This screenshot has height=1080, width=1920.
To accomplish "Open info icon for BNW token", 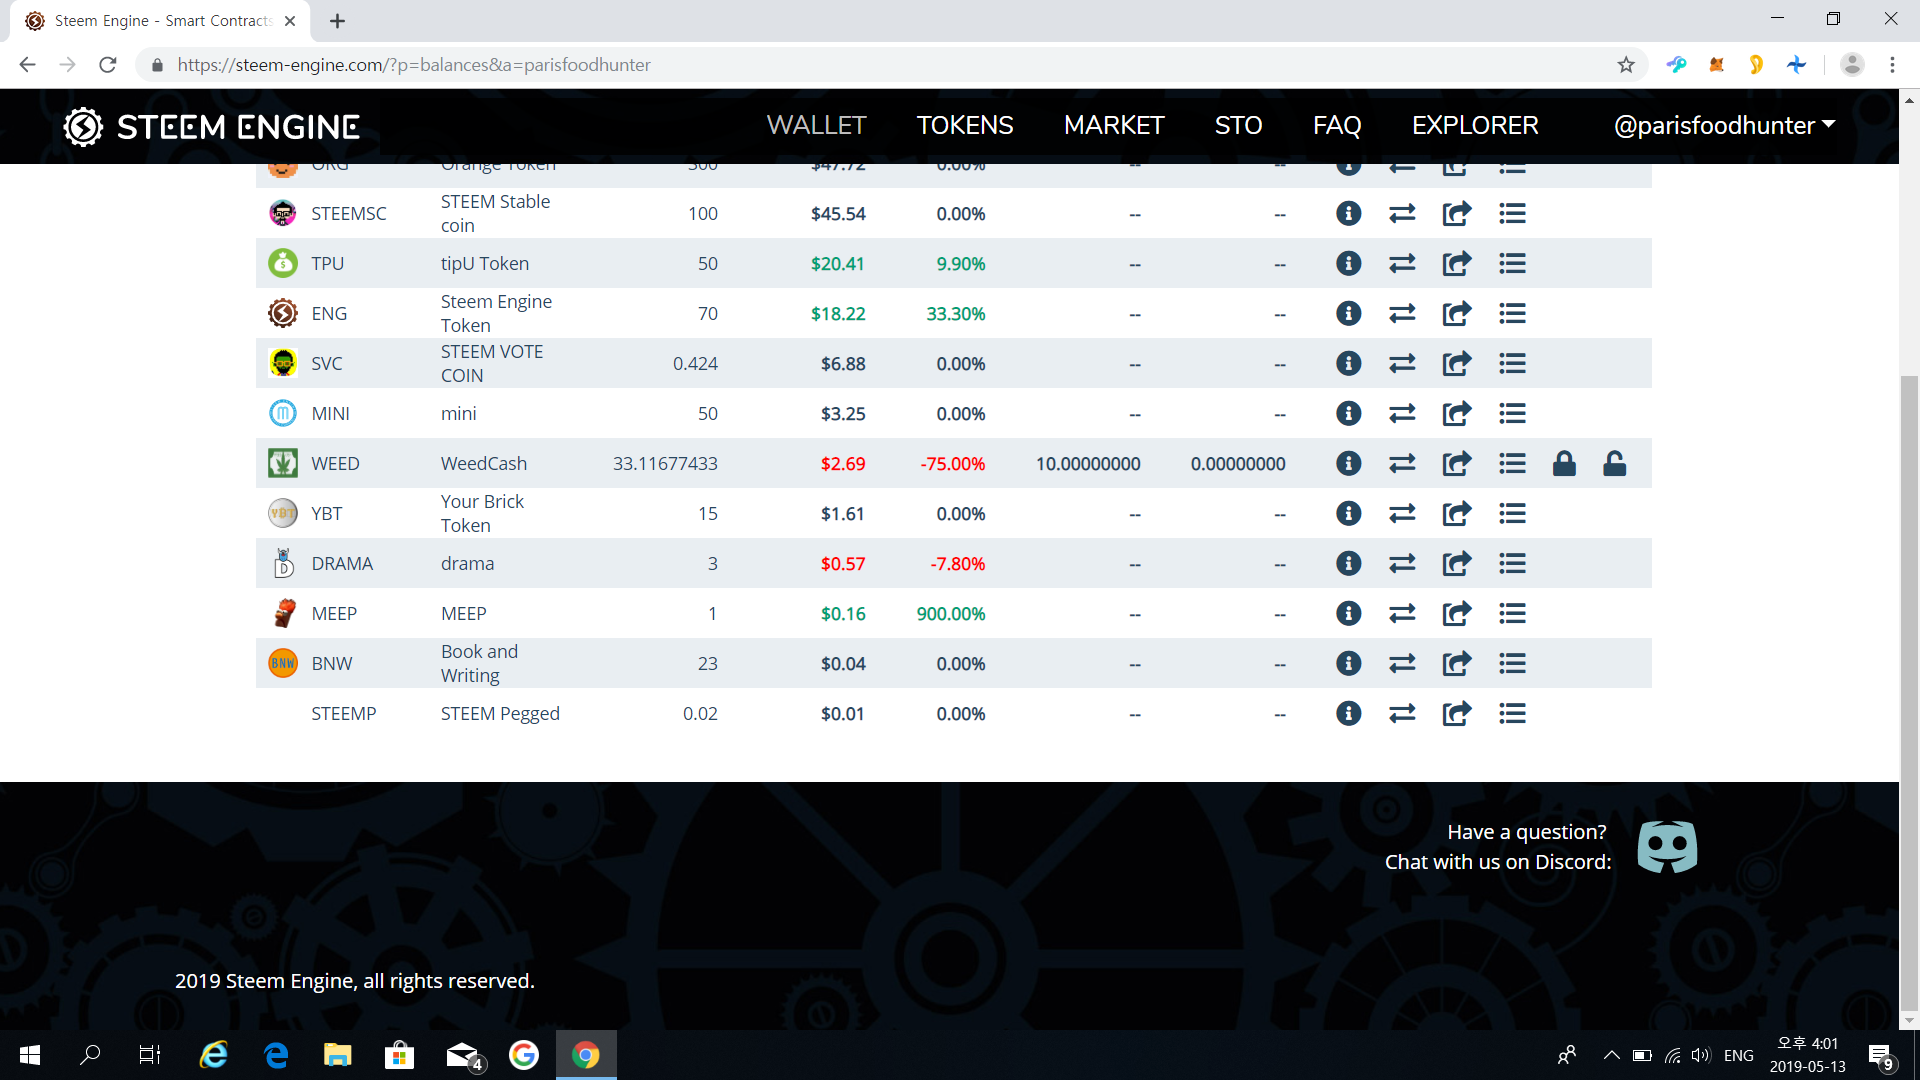I will (1348, 663).
